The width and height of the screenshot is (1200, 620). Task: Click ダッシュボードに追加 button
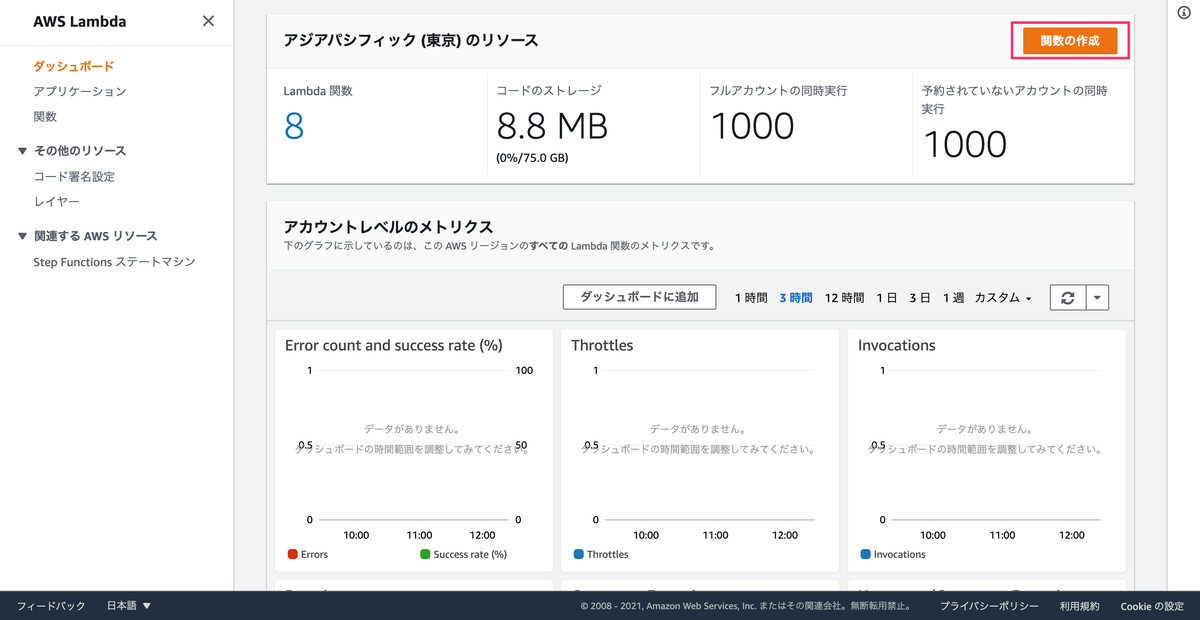click(x=640, y=297)
